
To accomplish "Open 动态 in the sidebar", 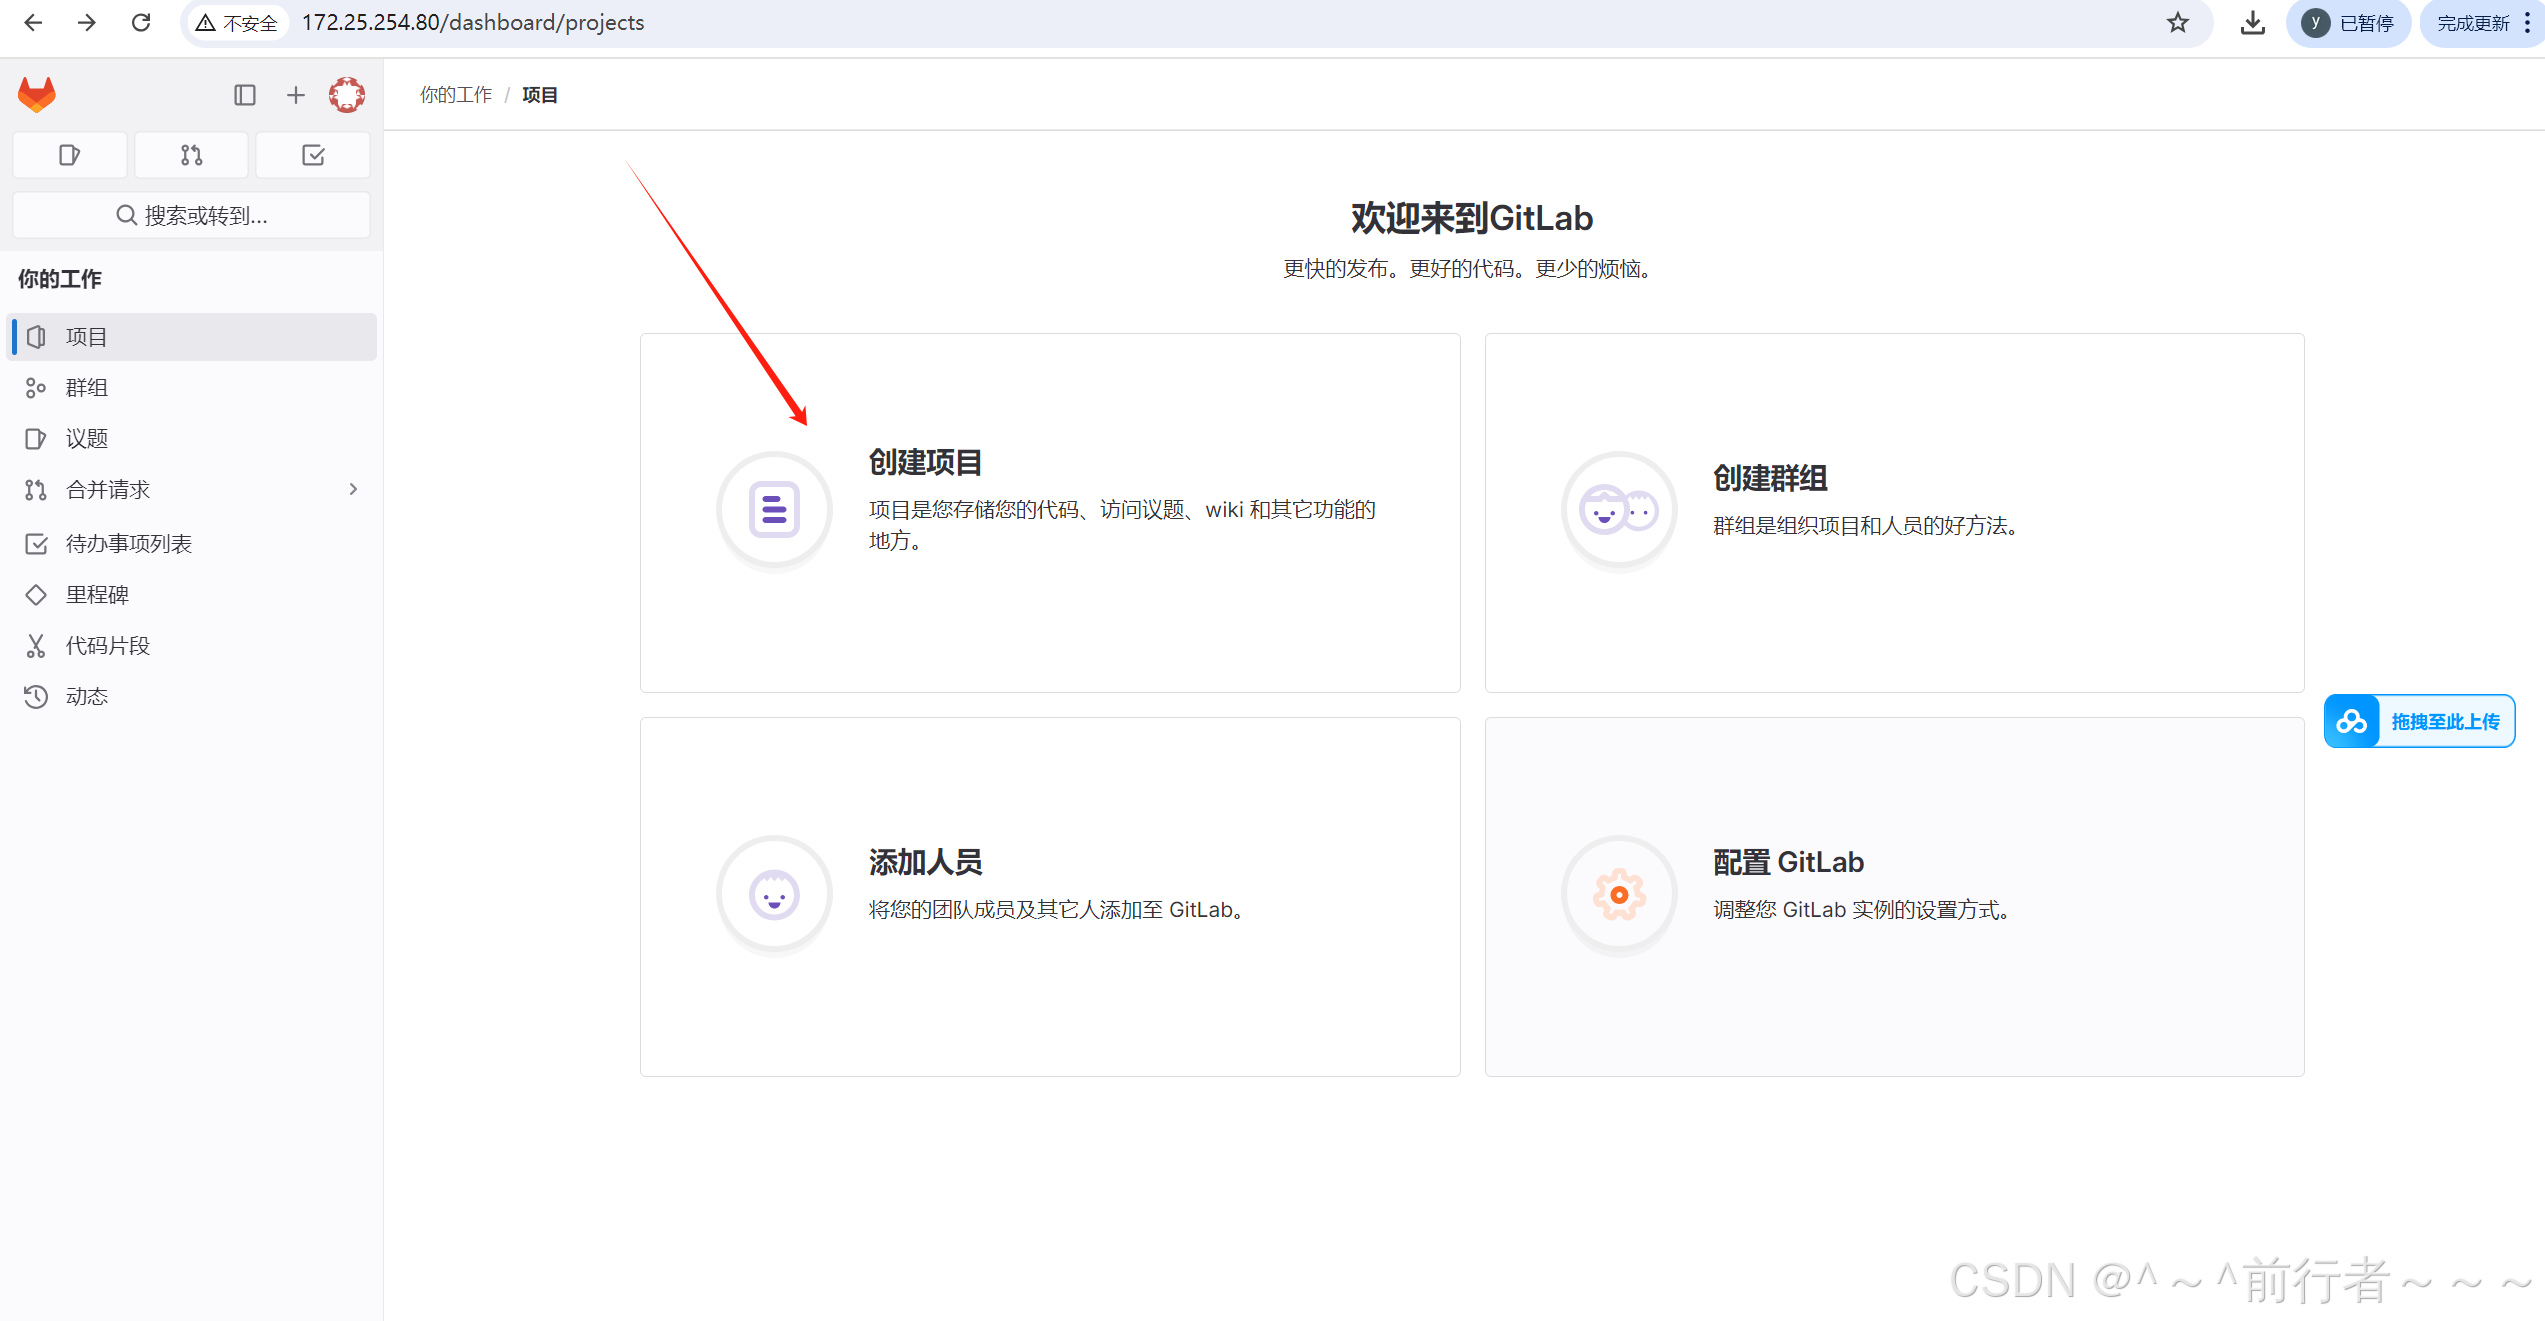I will click(x=192, y=697).
